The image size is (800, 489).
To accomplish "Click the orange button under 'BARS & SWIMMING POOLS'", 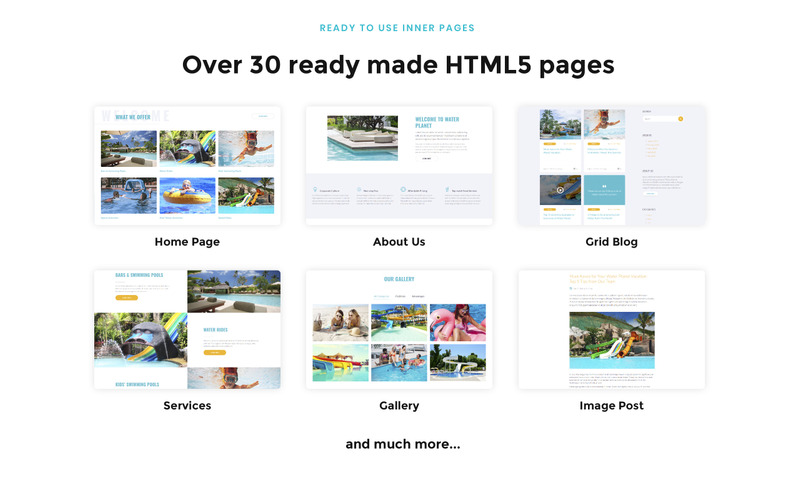I will (x=127, y=297).
